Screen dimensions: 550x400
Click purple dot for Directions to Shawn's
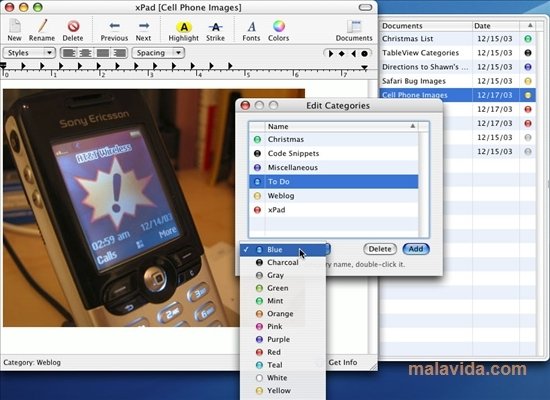(528, 67)
